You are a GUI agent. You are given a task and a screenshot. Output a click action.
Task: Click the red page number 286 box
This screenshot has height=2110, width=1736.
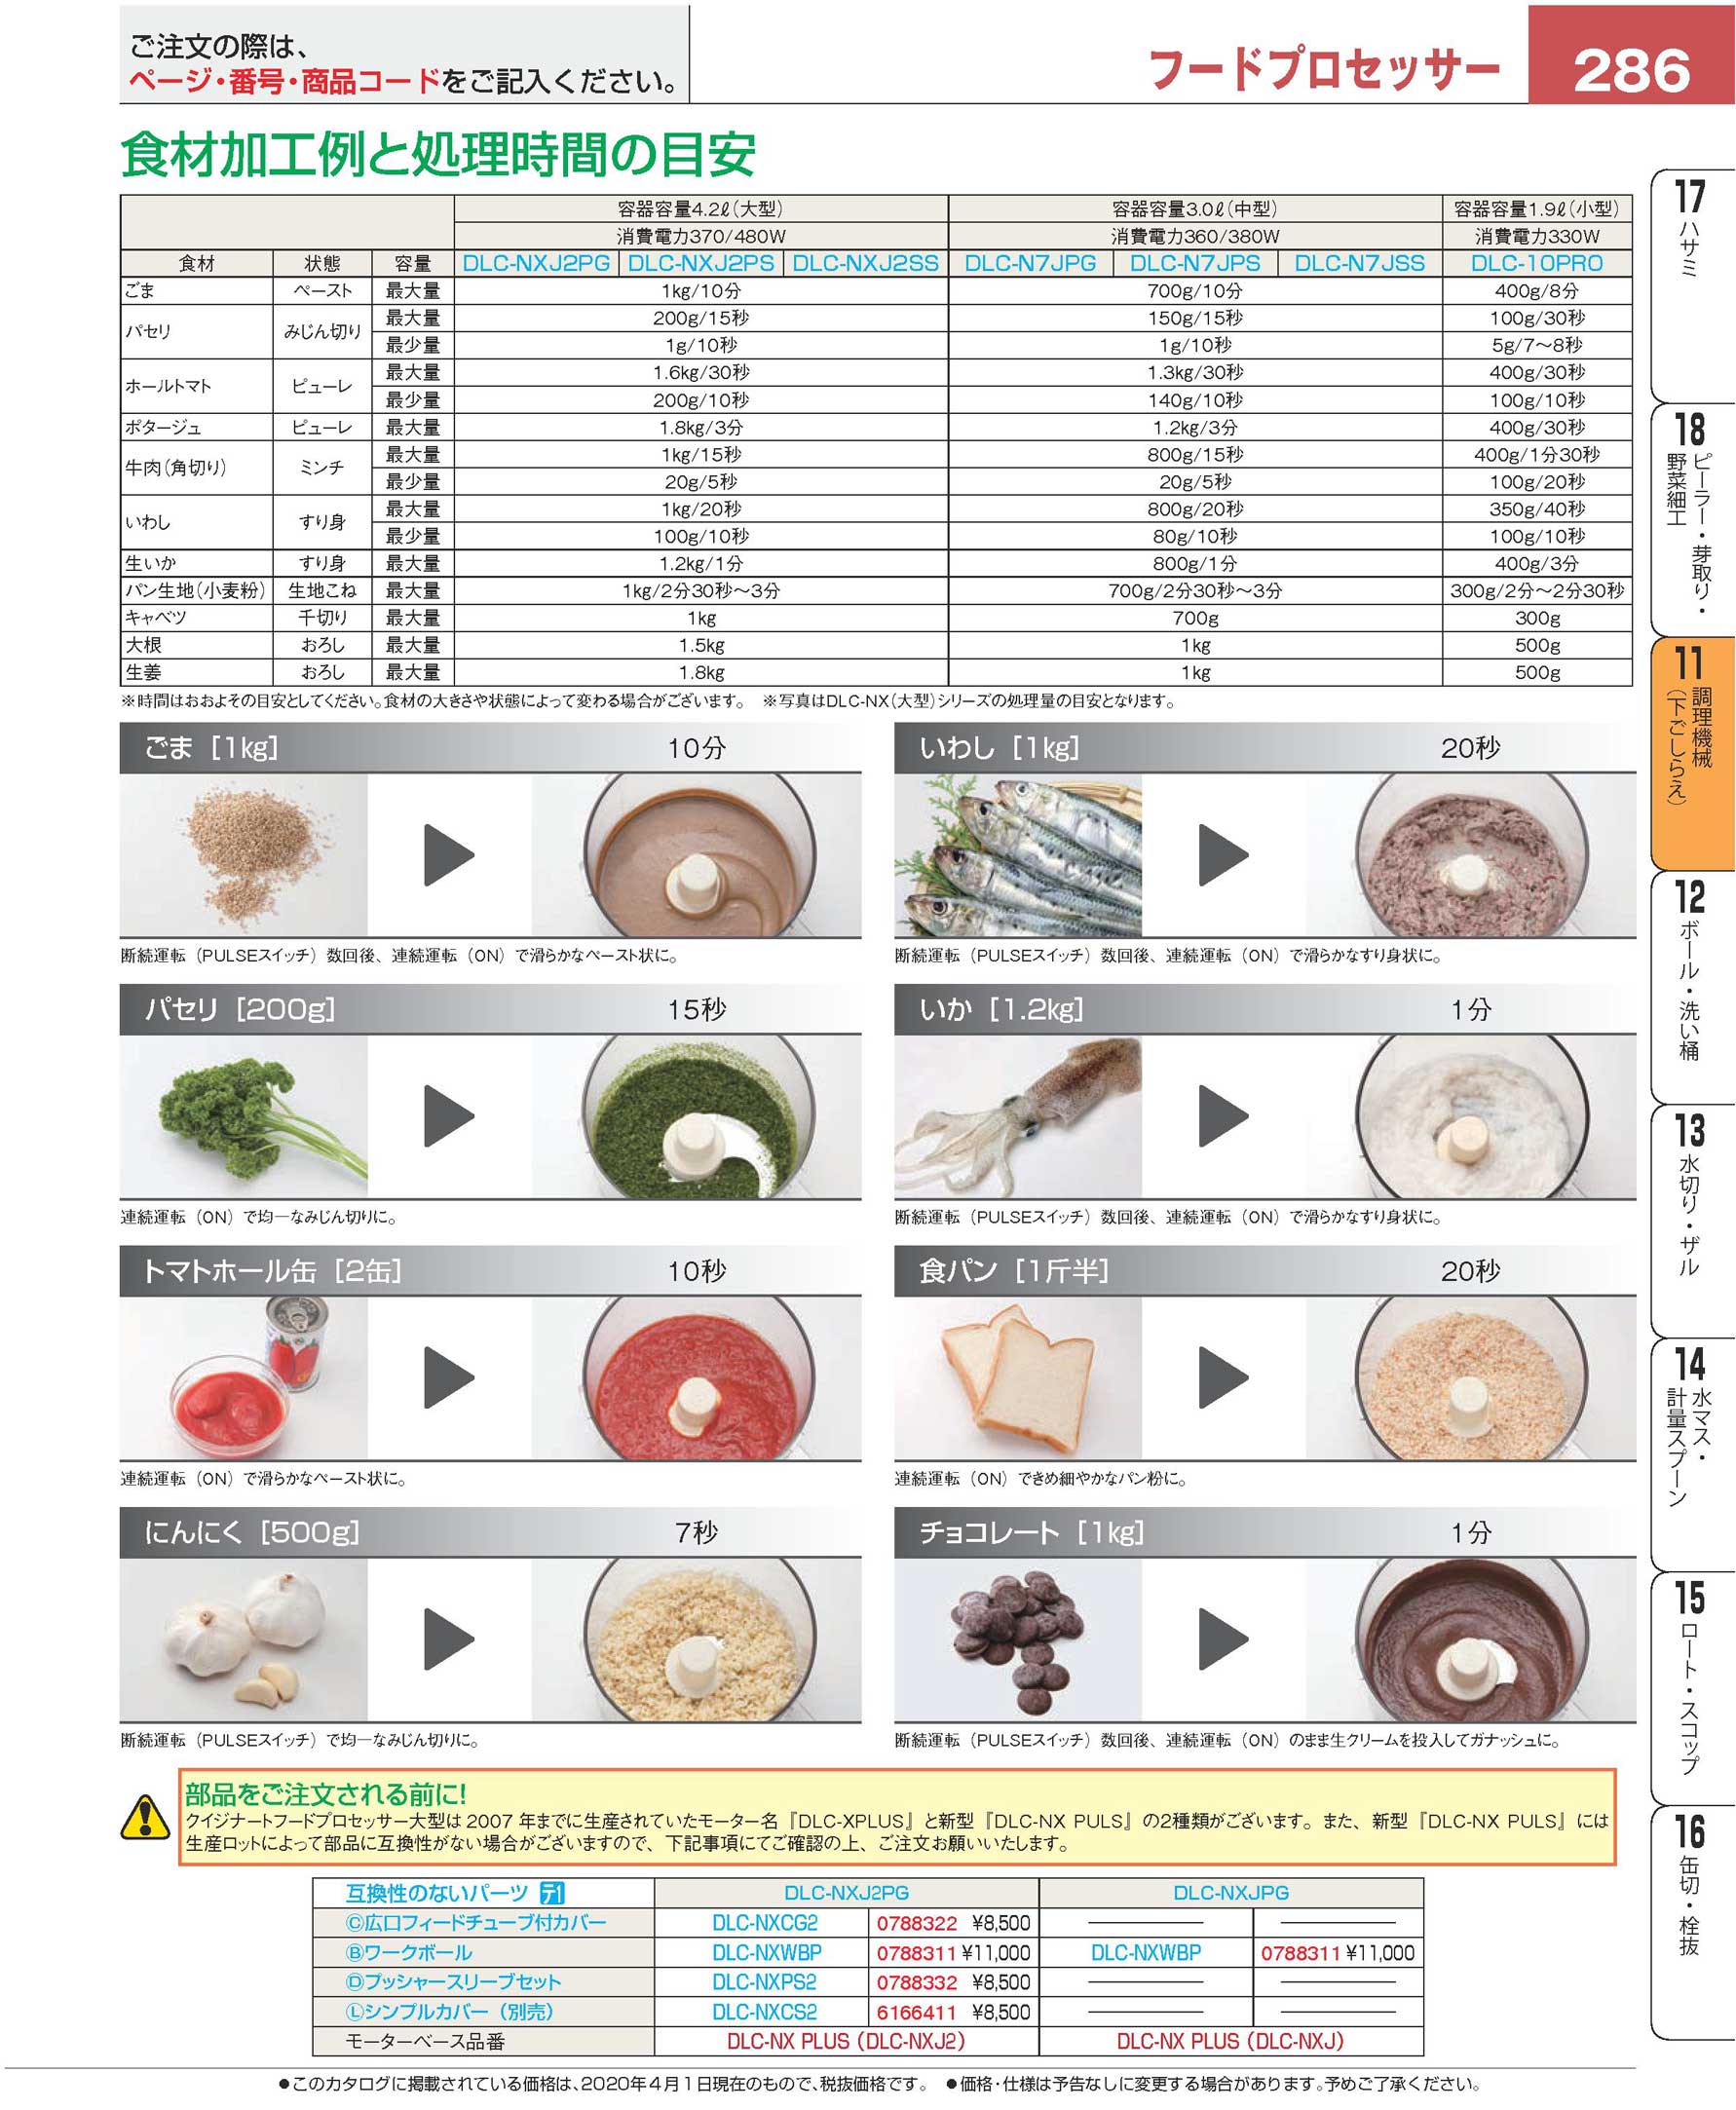1631,70
